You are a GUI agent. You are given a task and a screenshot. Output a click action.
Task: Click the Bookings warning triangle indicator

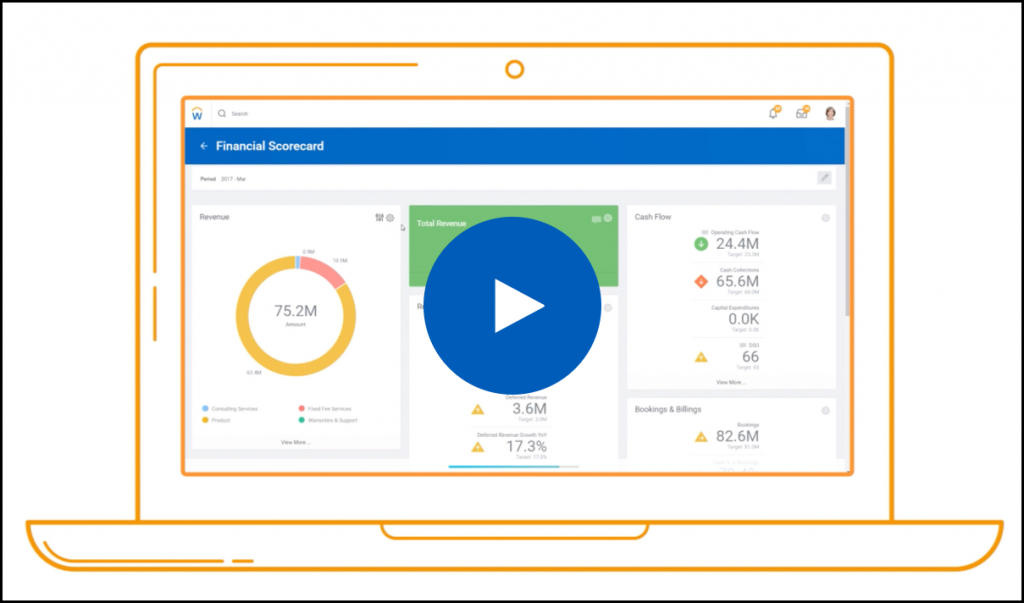coord(701,437)
